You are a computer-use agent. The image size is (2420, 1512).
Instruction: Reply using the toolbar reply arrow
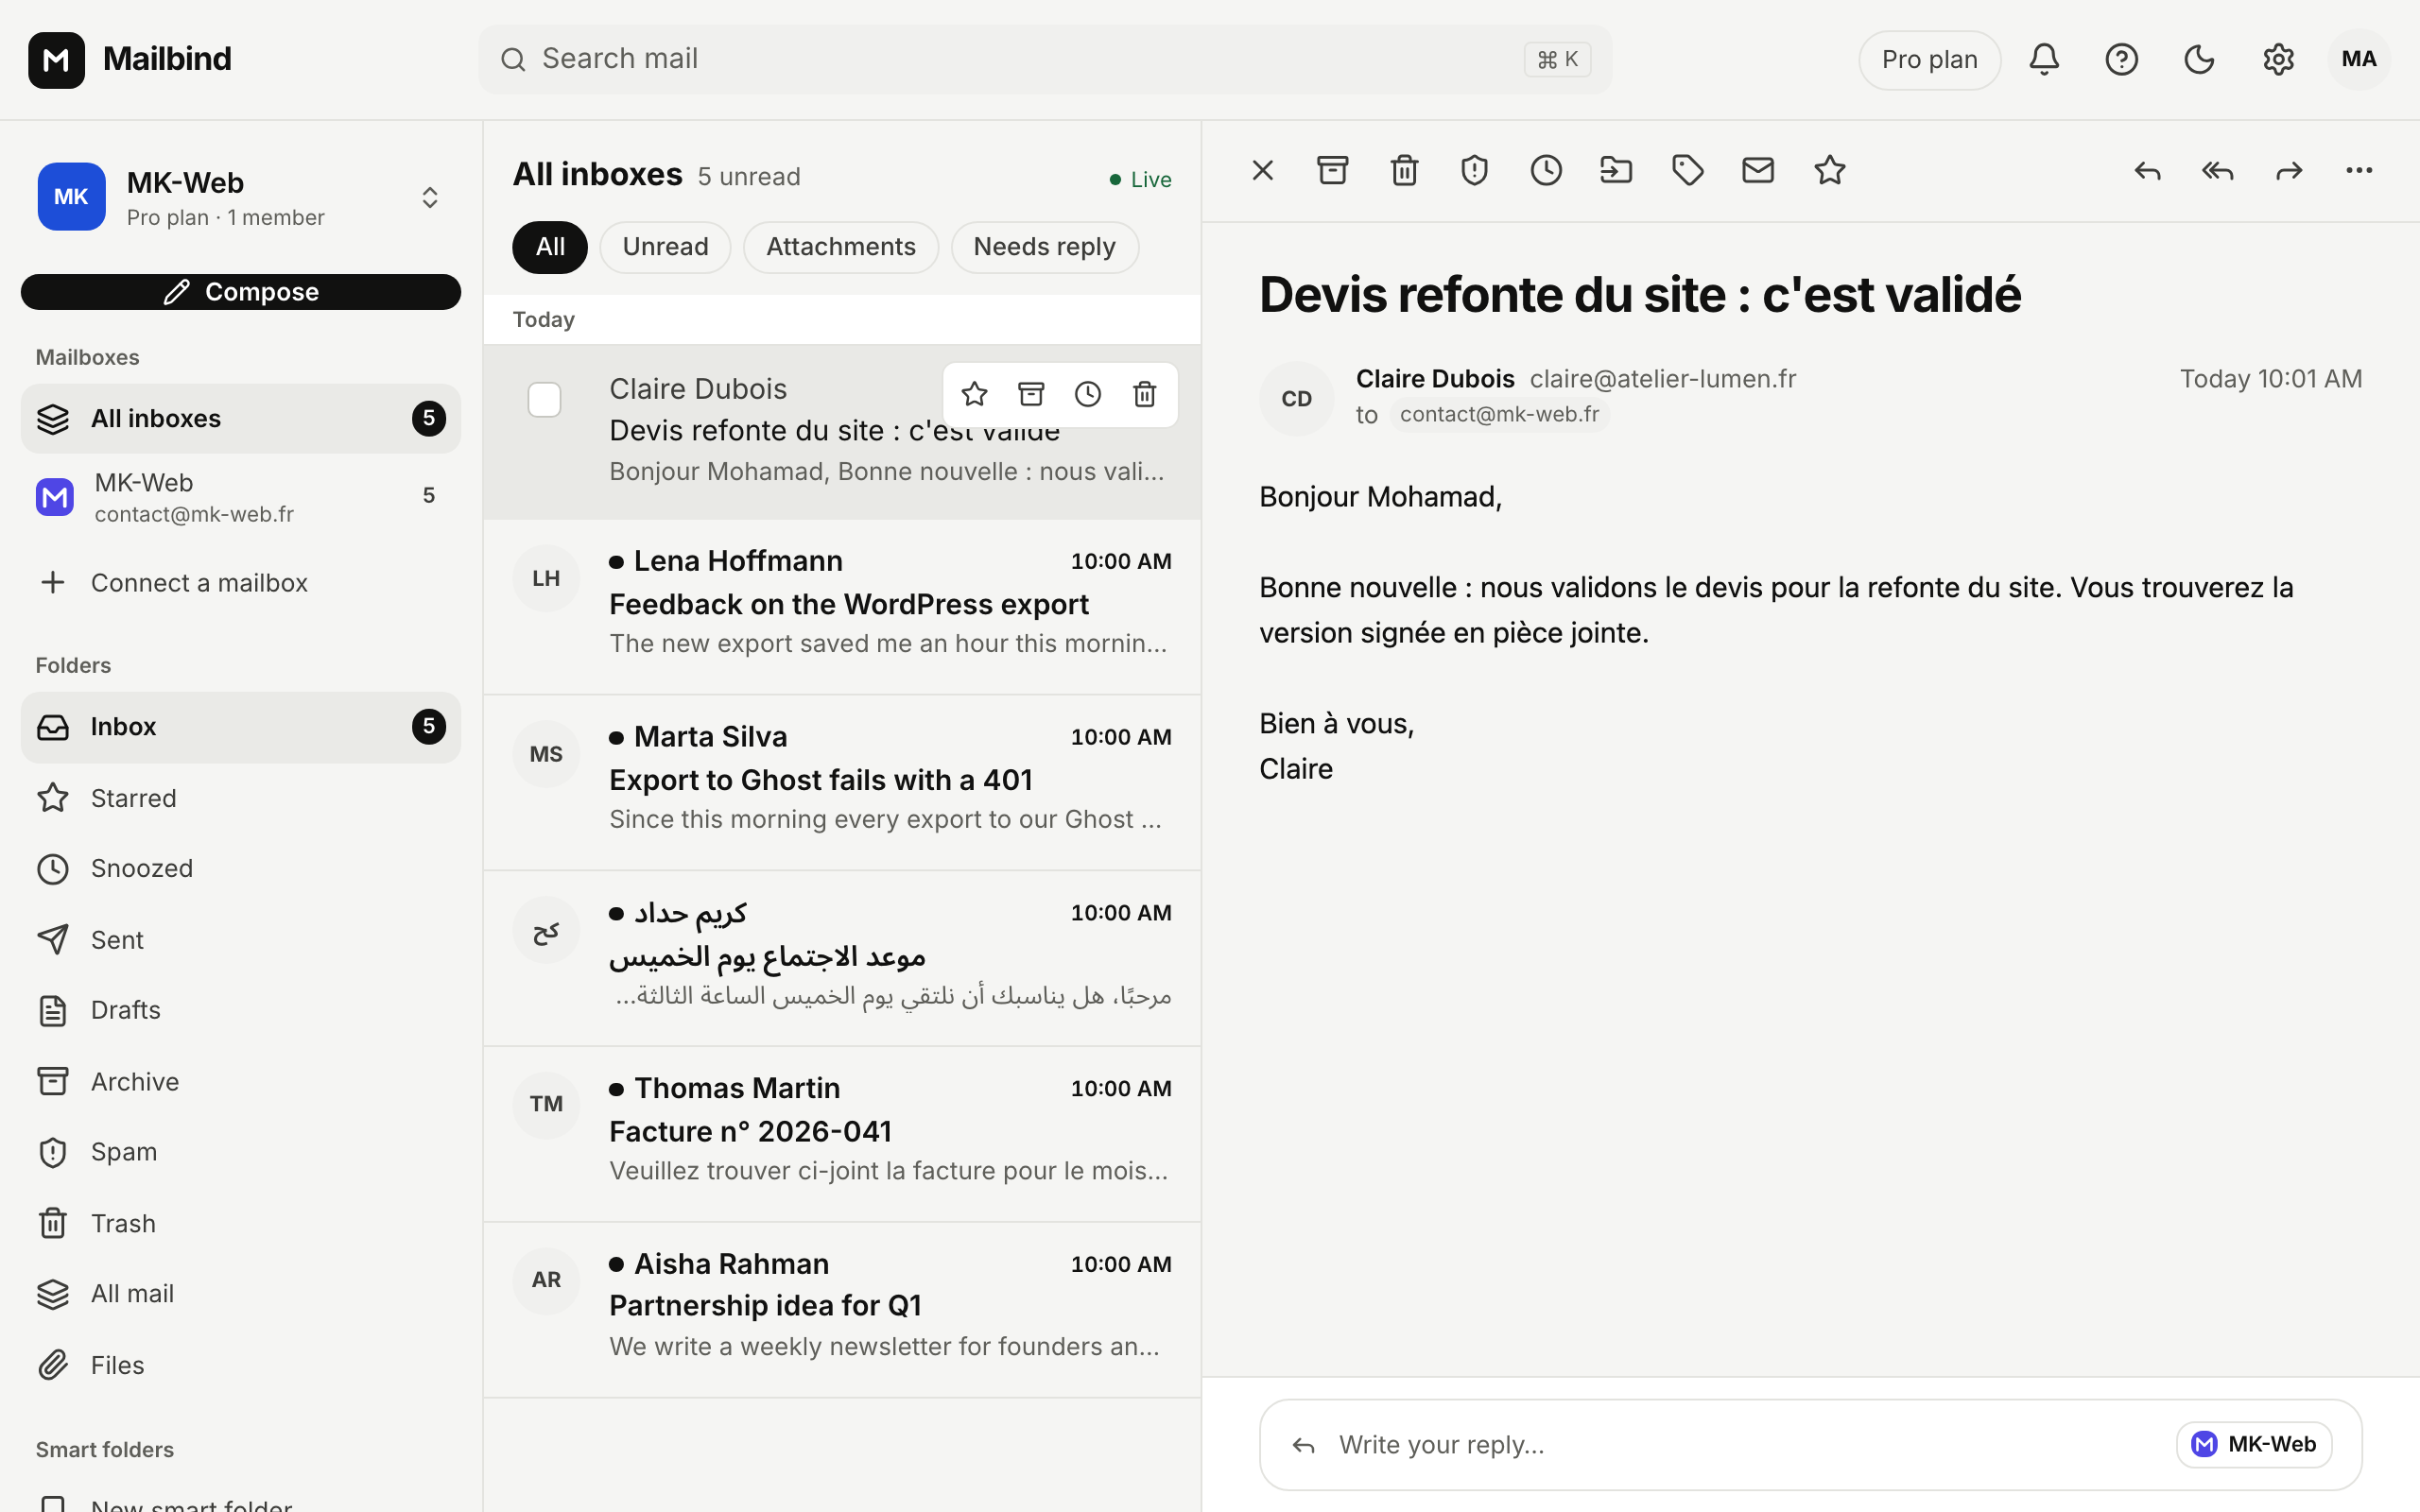[x=2147, y=171]
